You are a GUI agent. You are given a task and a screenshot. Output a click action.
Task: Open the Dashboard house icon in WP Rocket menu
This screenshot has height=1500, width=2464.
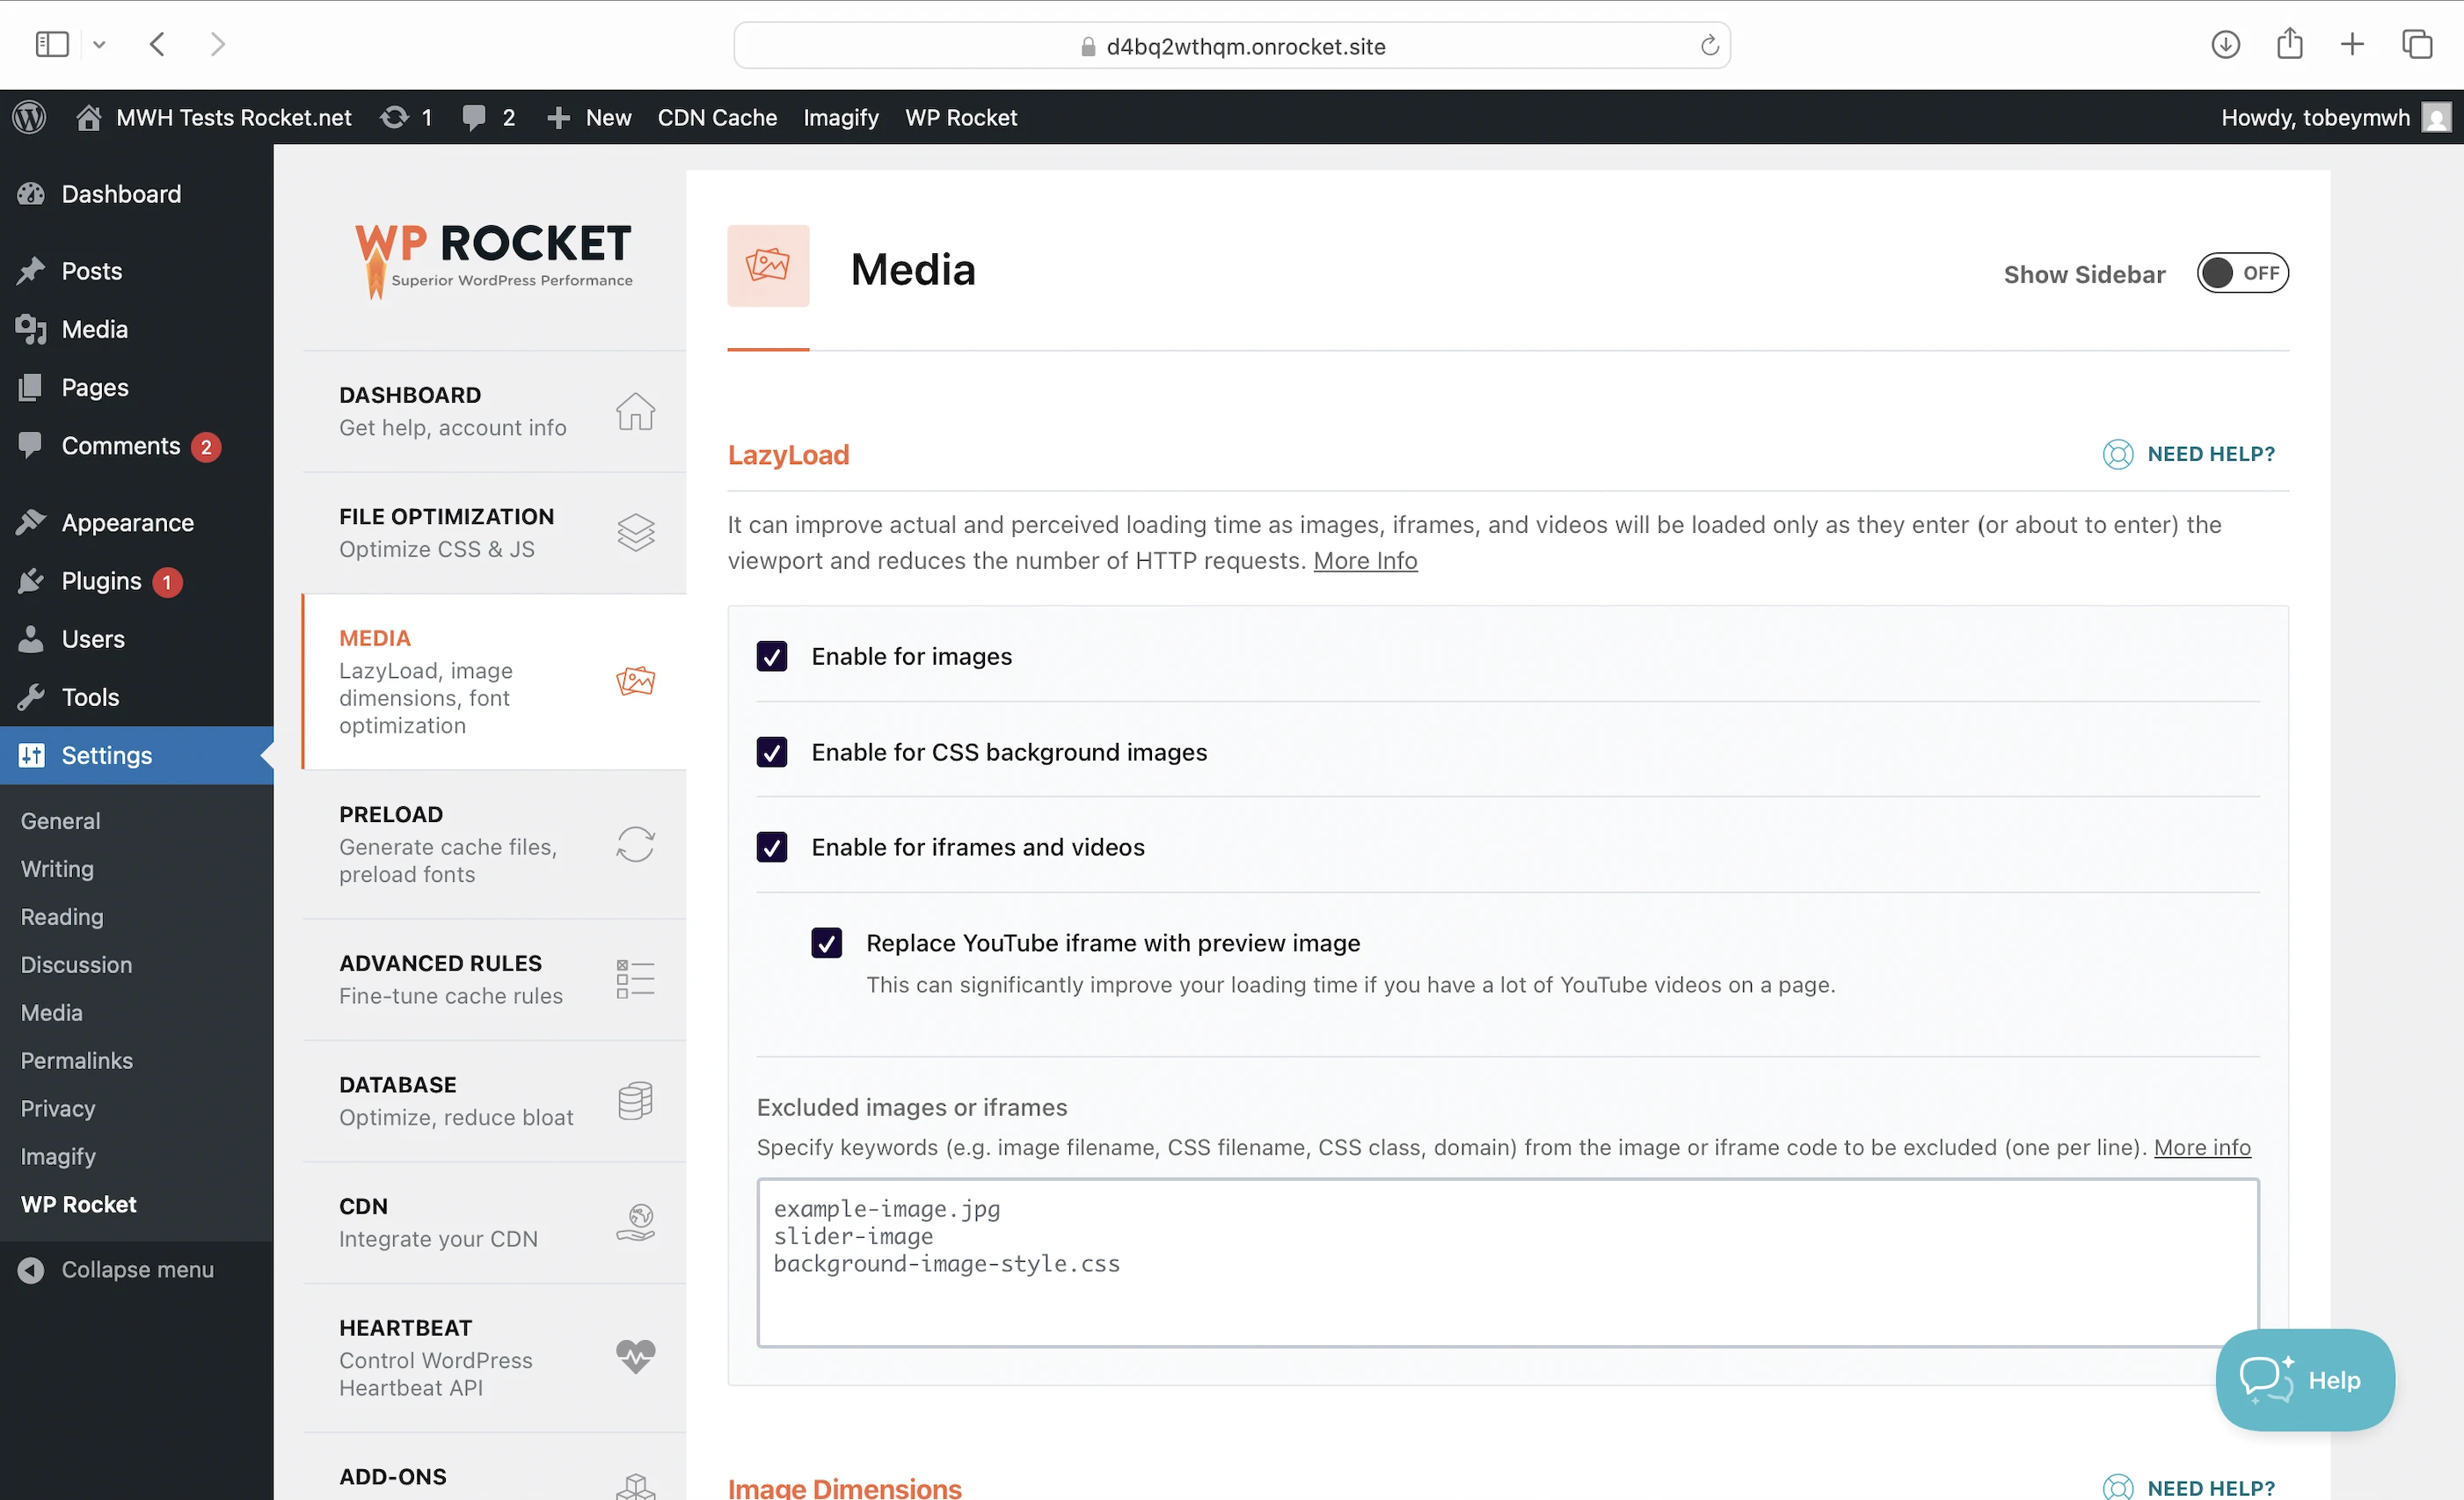pyautogui.click(x=635, y=411)
